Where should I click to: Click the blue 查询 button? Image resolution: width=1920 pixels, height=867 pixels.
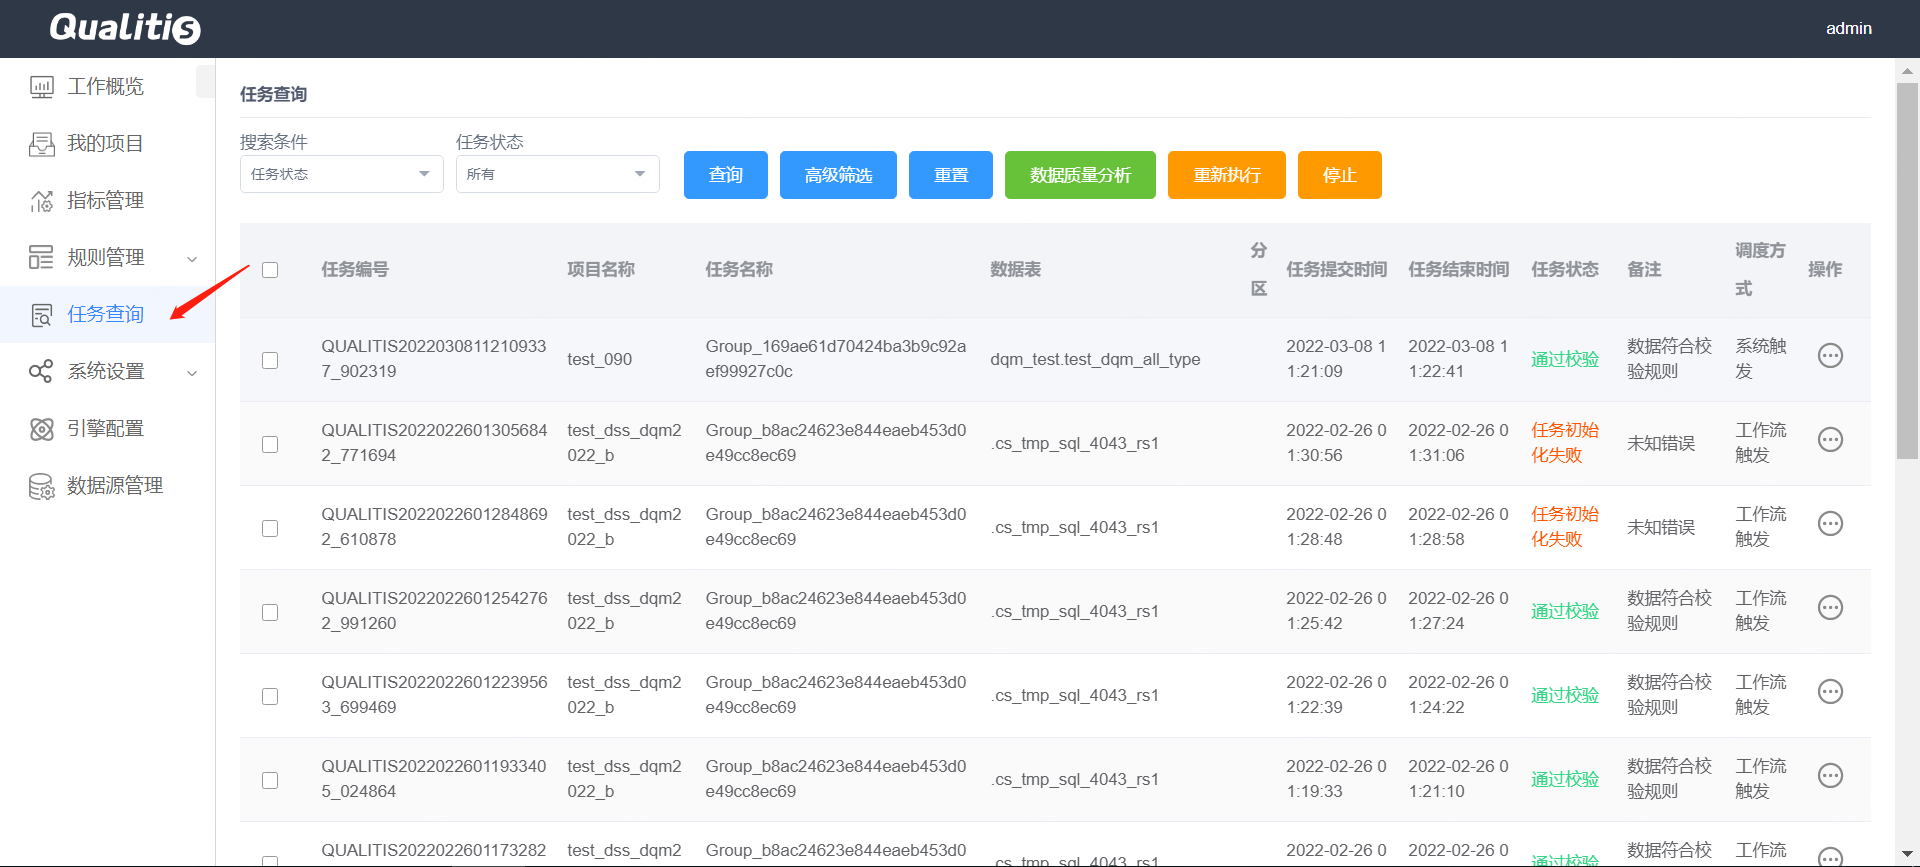(725, 175)
